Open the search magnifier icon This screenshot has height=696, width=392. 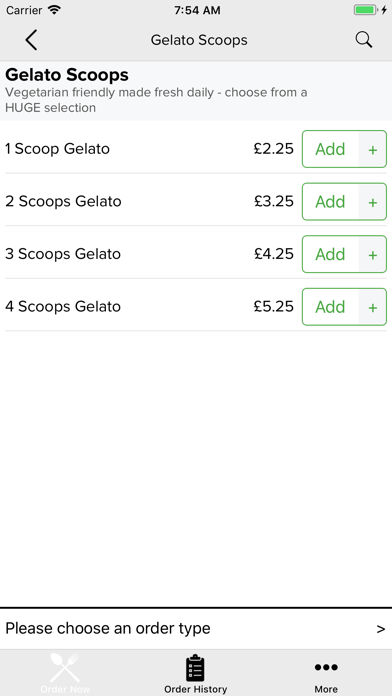point(364,40)
